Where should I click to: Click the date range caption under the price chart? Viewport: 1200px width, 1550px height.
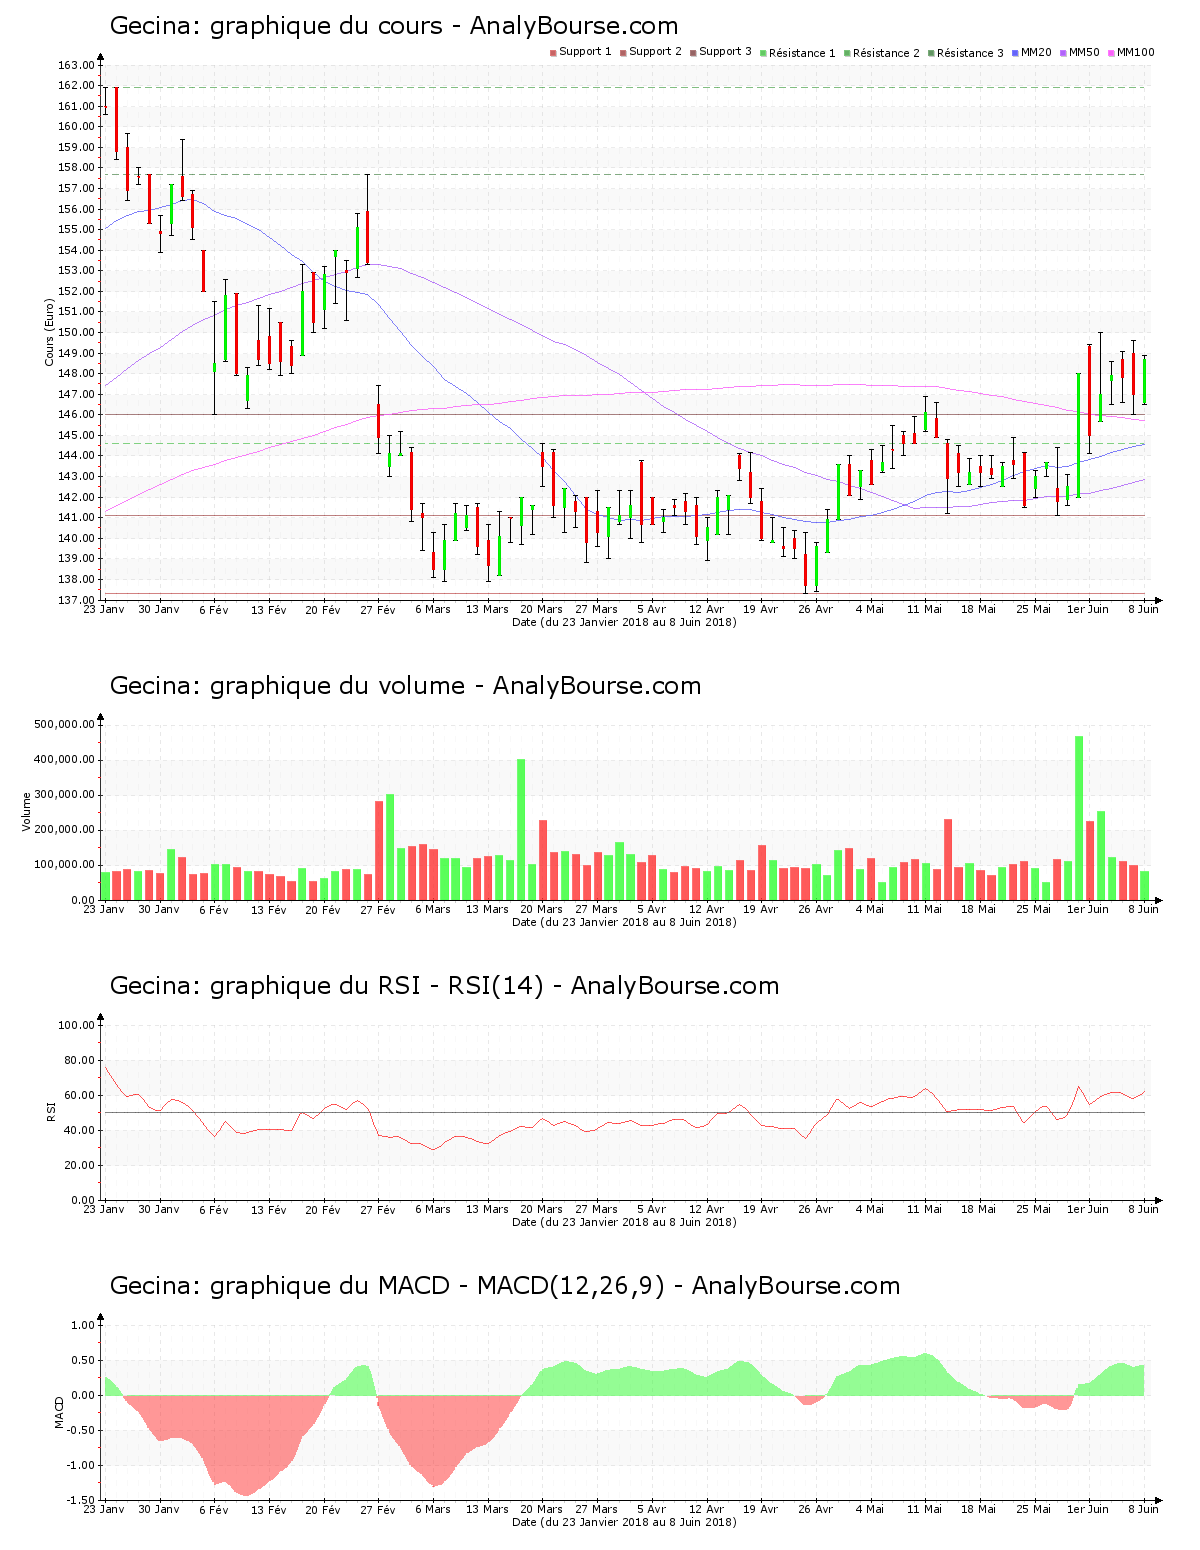point(624,622)
